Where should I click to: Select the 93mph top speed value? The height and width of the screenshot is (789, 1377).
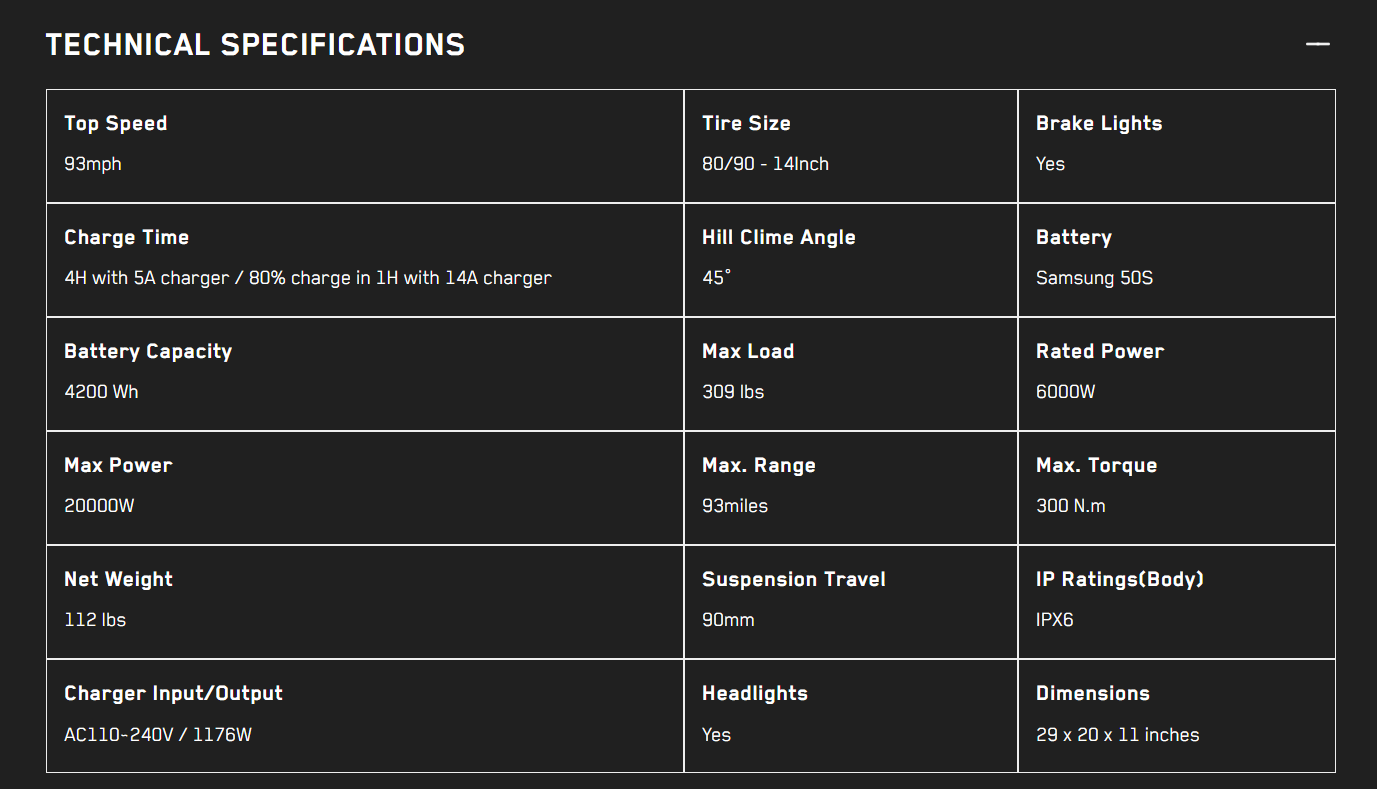point(93,164)
